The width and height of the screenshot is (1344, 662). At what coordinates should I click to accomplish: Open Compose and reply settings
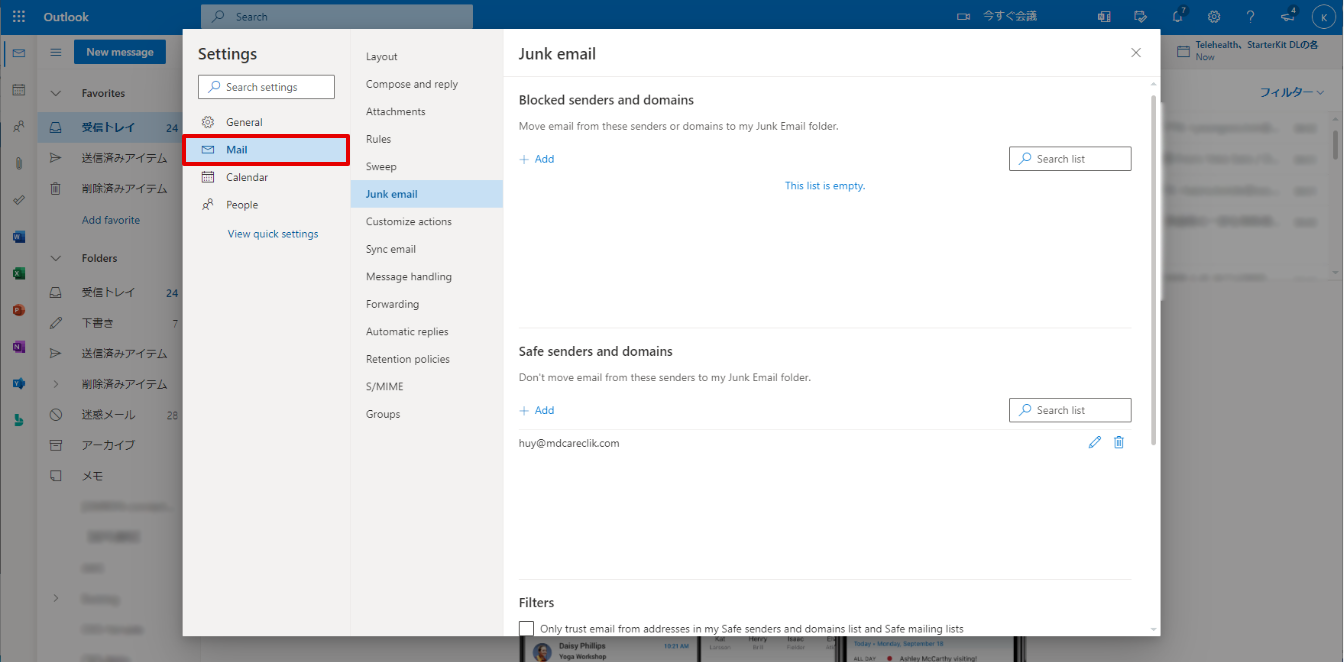click(427, 84)
